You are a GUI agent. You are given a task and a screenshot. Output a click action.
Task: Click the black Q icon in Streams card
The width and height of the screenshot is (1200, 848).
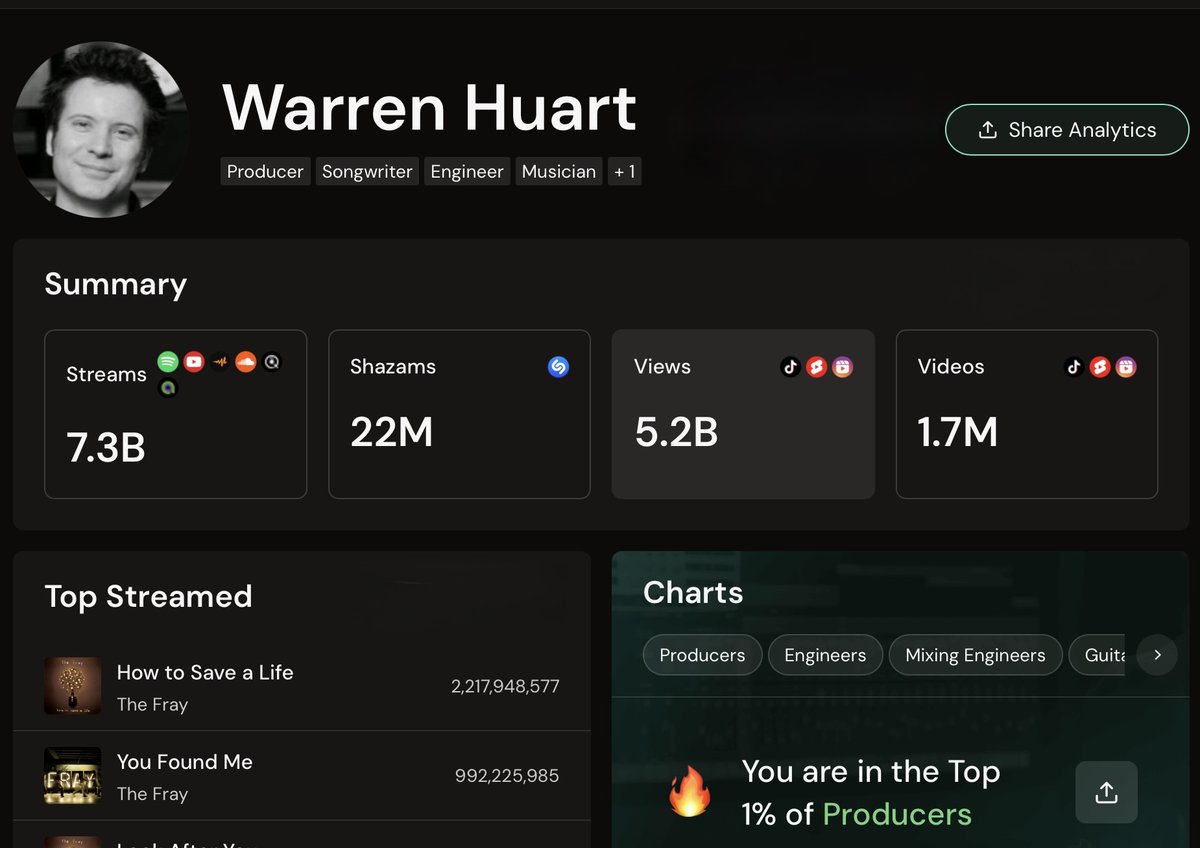[272, 362]
